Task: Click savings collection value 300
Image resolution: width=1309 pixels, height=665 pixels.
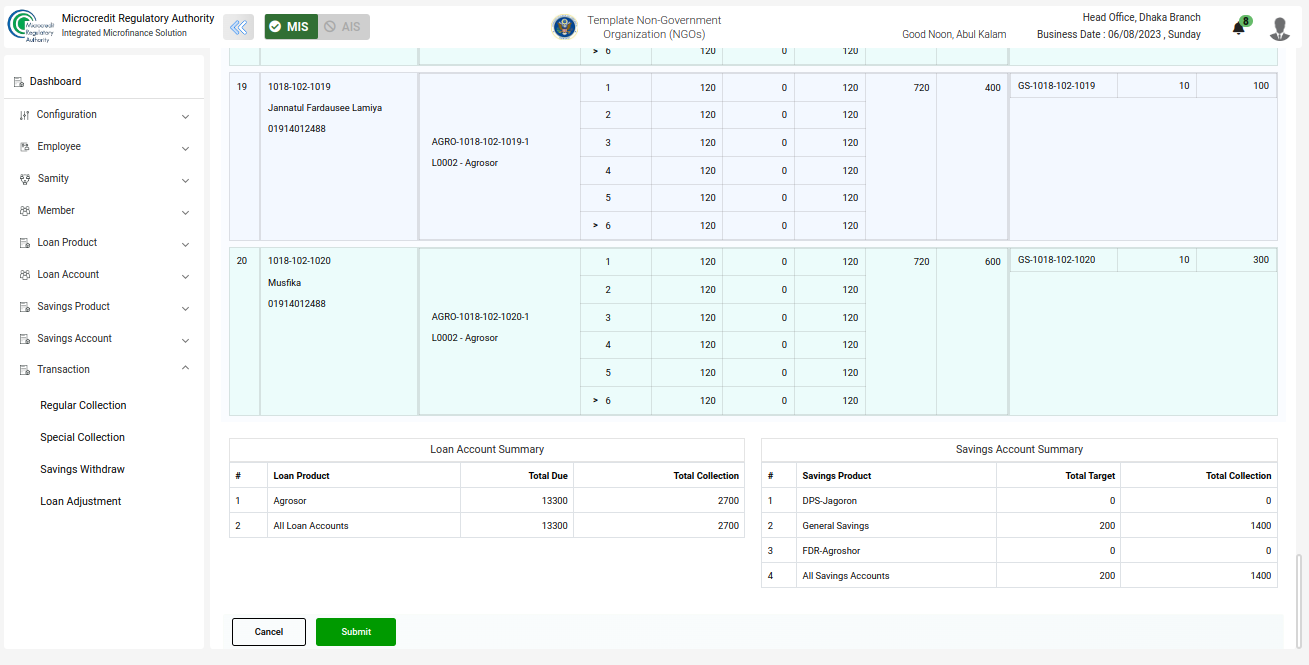Action: click(1260, 260)
